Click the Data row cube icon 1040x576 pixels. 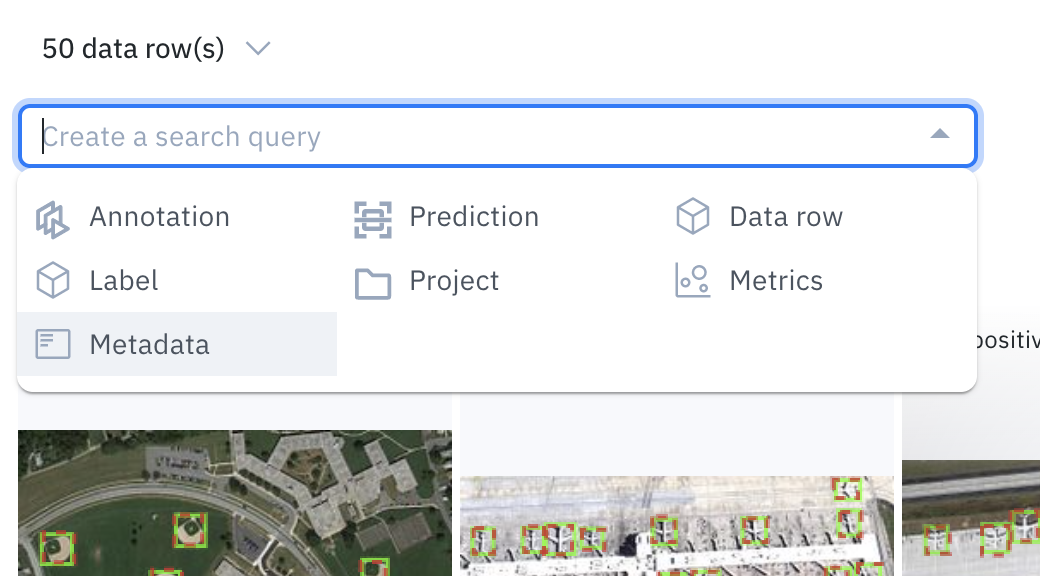[692, 216]
